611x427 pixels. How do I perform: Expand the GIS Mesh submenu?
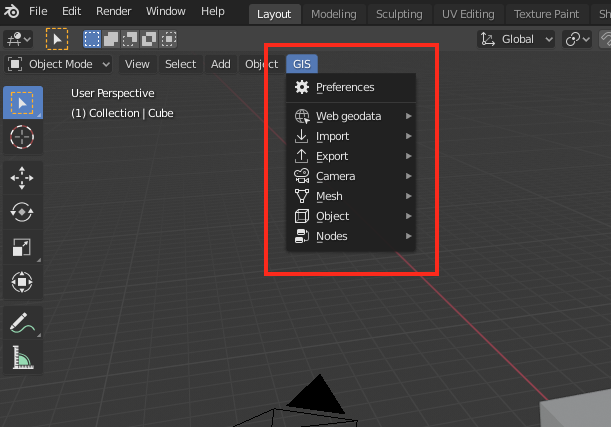(351, 196)
